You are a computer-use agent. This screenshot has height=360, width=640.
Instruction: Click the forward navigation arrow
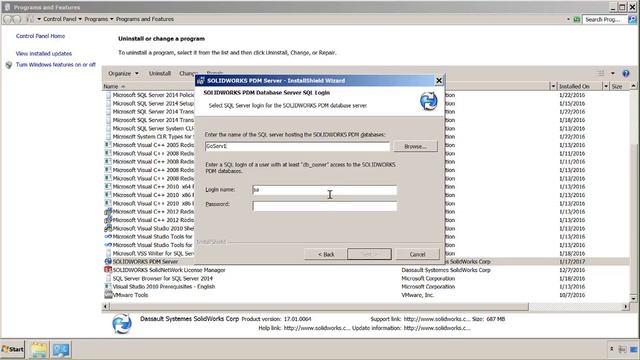pyautogui.click(x=17, y=19)
